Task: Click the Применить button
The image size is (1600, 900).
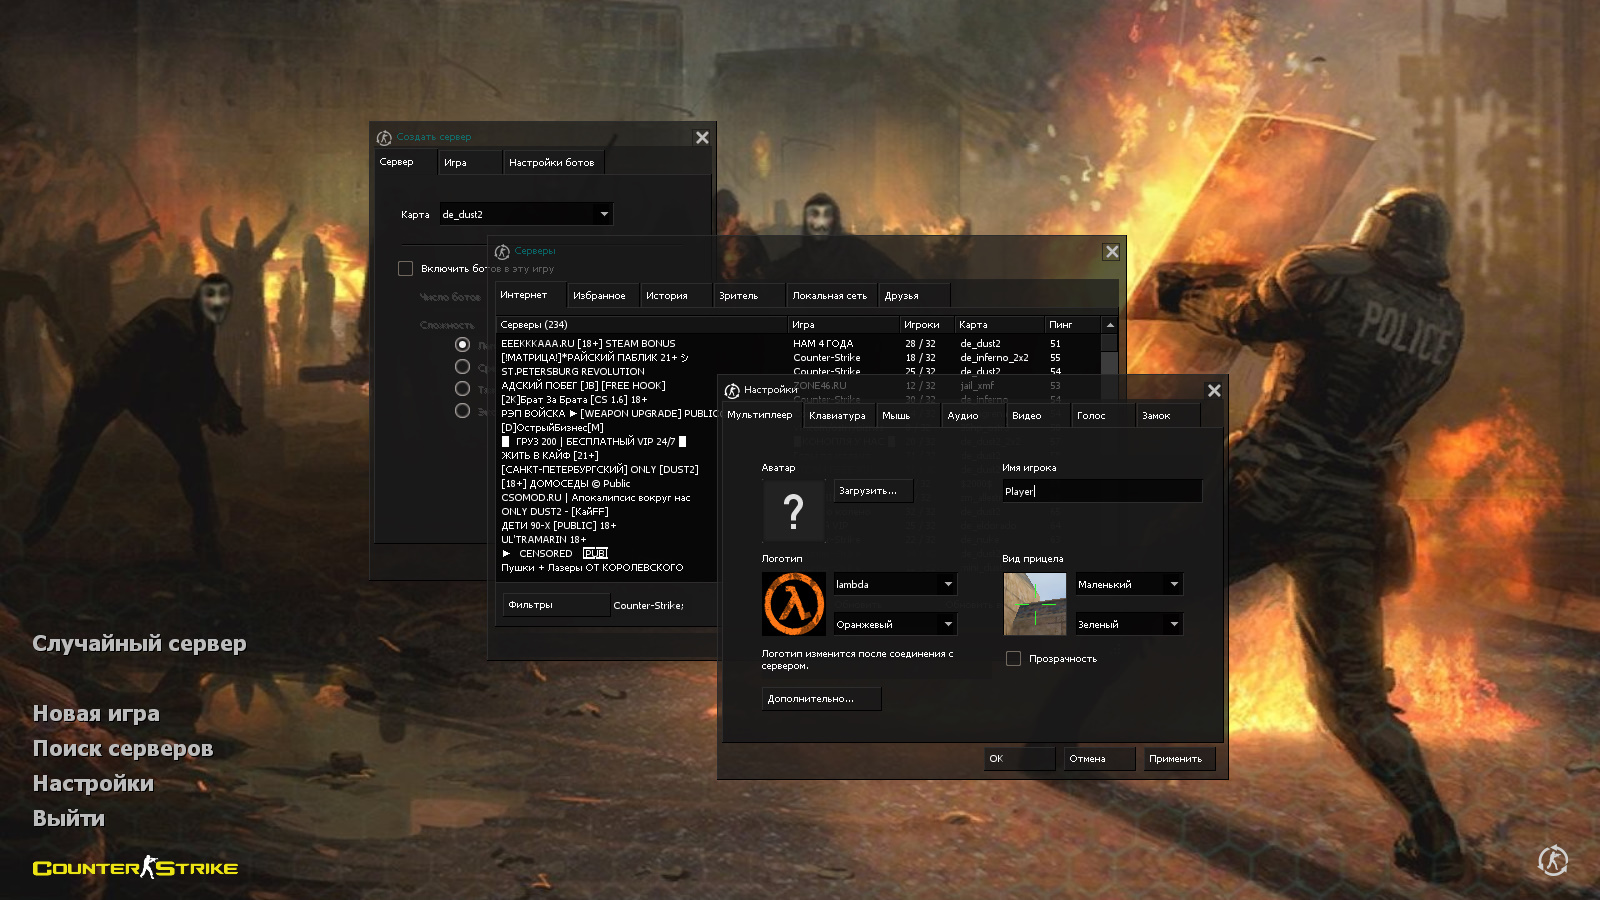Action: point(1176,759)
